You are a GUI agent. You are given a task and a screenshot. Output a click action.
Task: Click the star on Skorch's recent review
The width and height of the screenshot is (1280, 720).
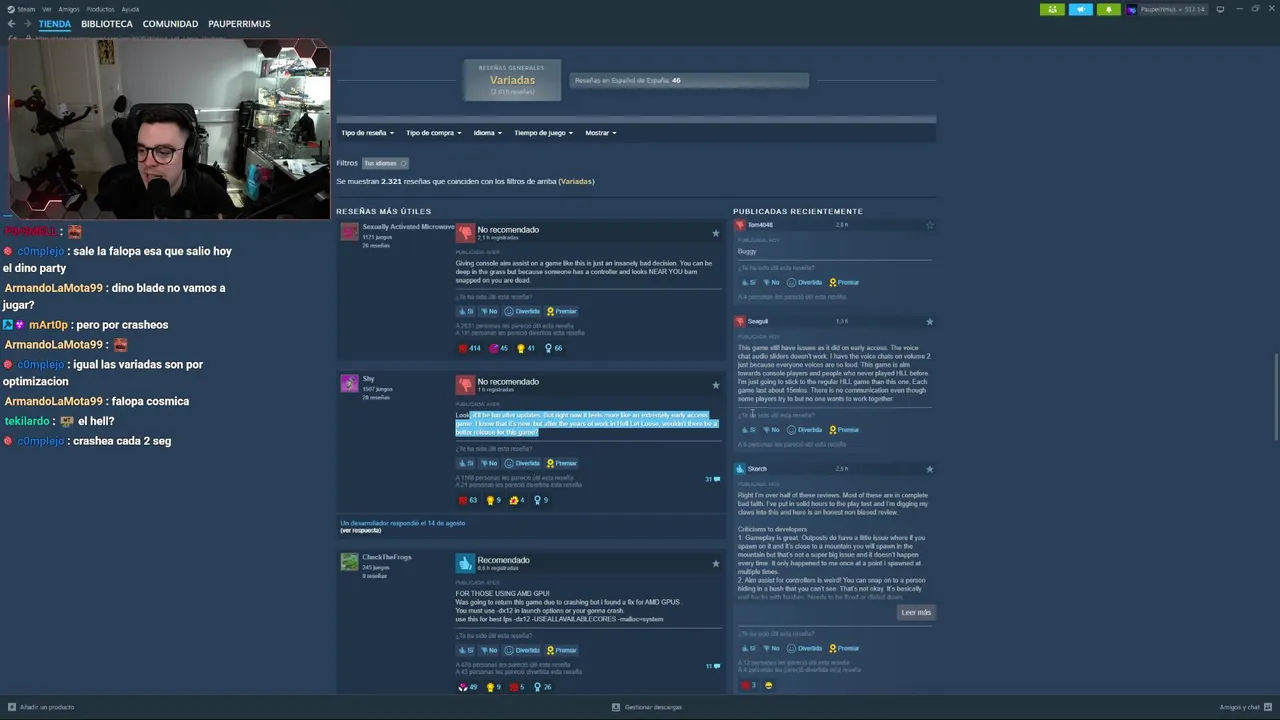point(929,469)
